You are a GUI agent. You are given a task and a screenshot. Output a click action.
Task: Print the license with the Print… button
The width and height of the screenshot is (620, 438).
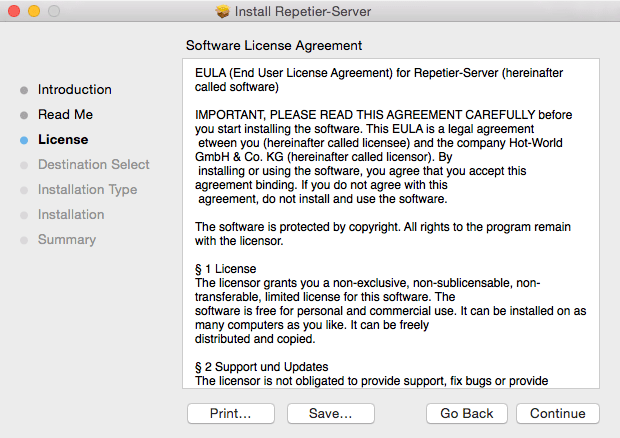click(230, 414)
